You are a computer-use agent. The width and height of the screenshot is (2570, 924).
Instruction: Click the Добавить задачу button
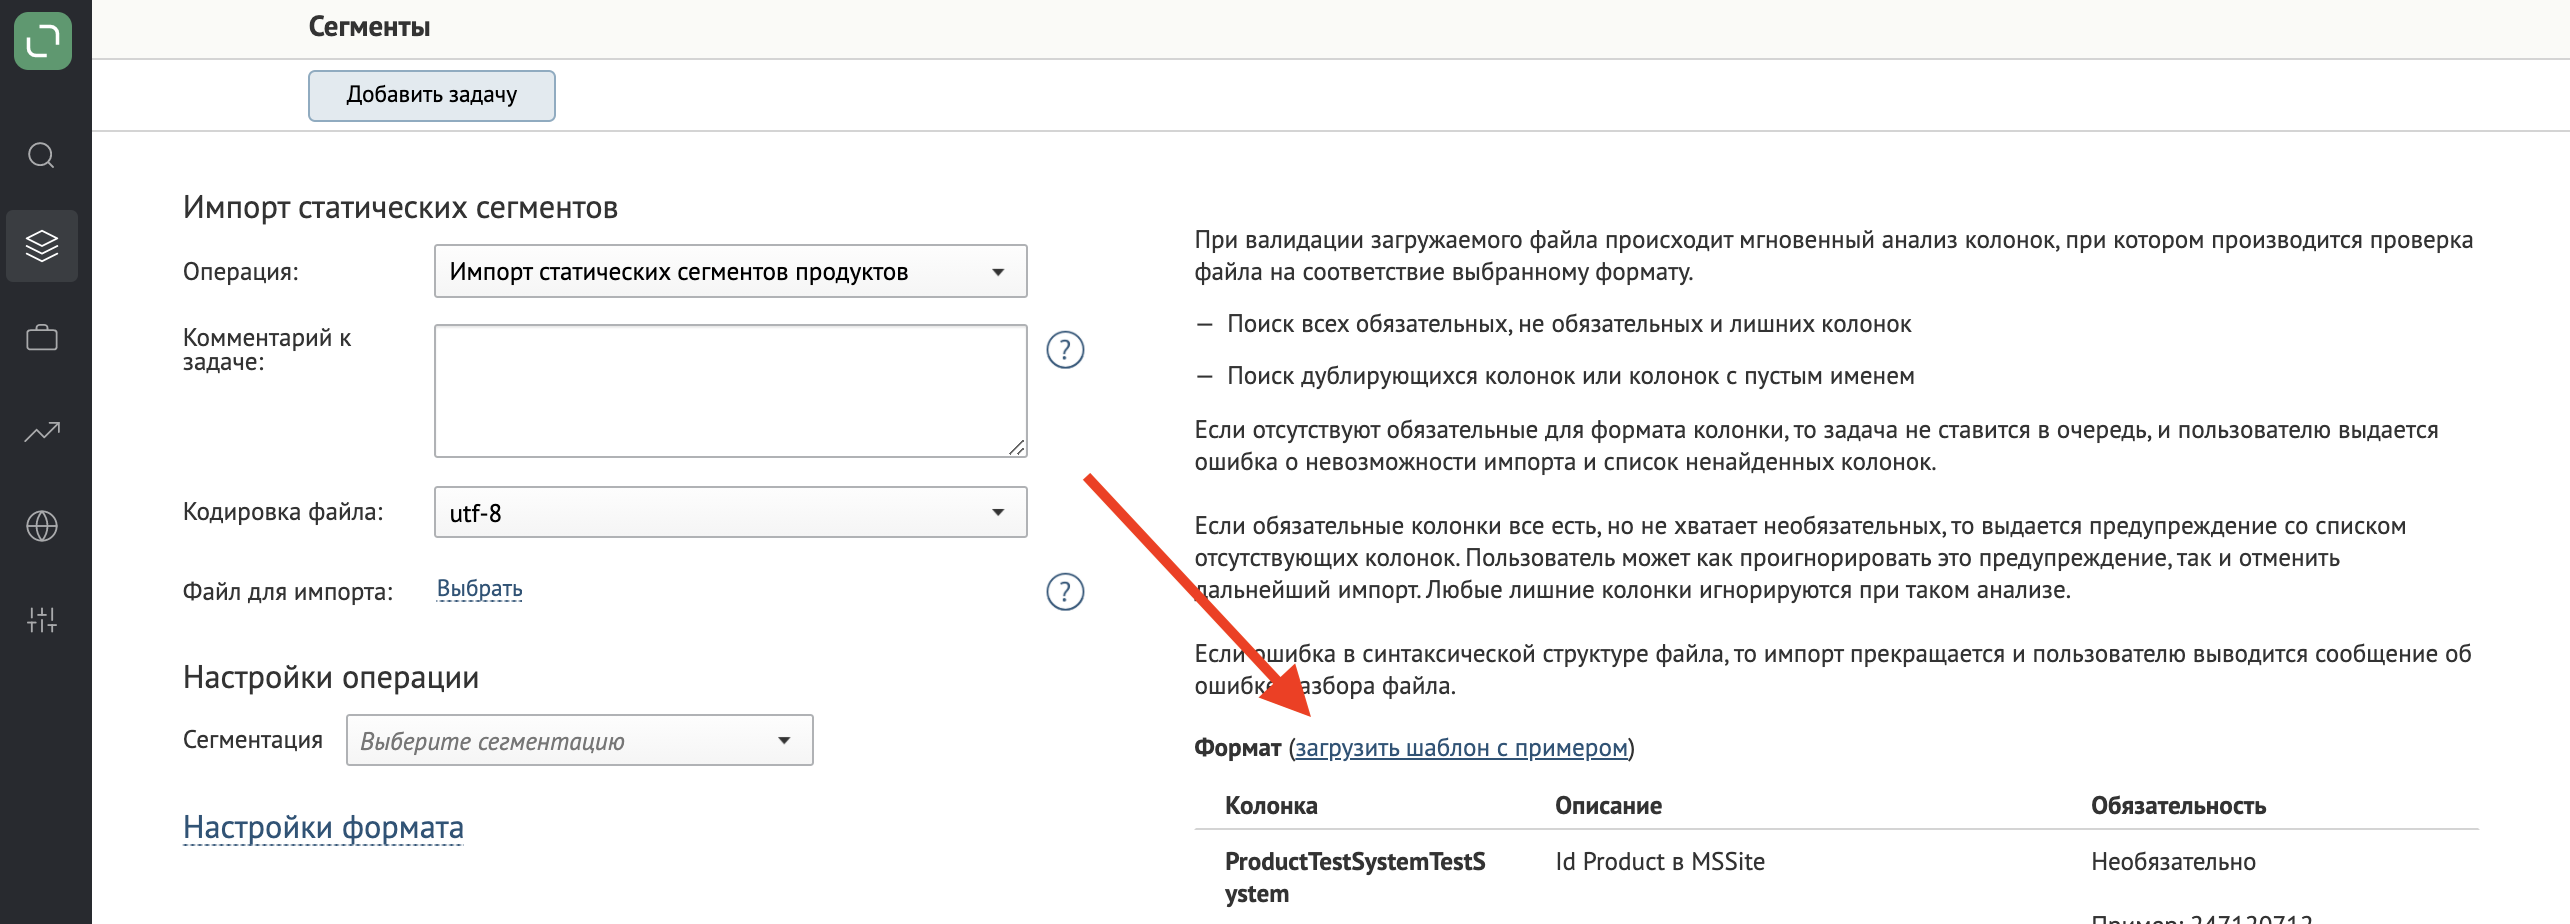pyautogui.click(x=432, y=95)
